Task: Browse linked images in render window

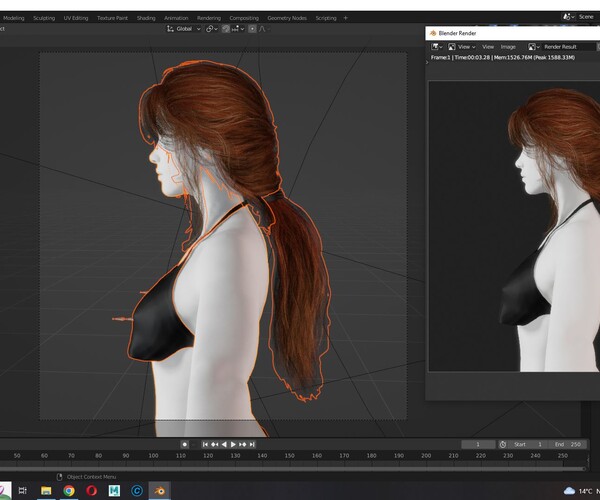Action: click(533, 47)
